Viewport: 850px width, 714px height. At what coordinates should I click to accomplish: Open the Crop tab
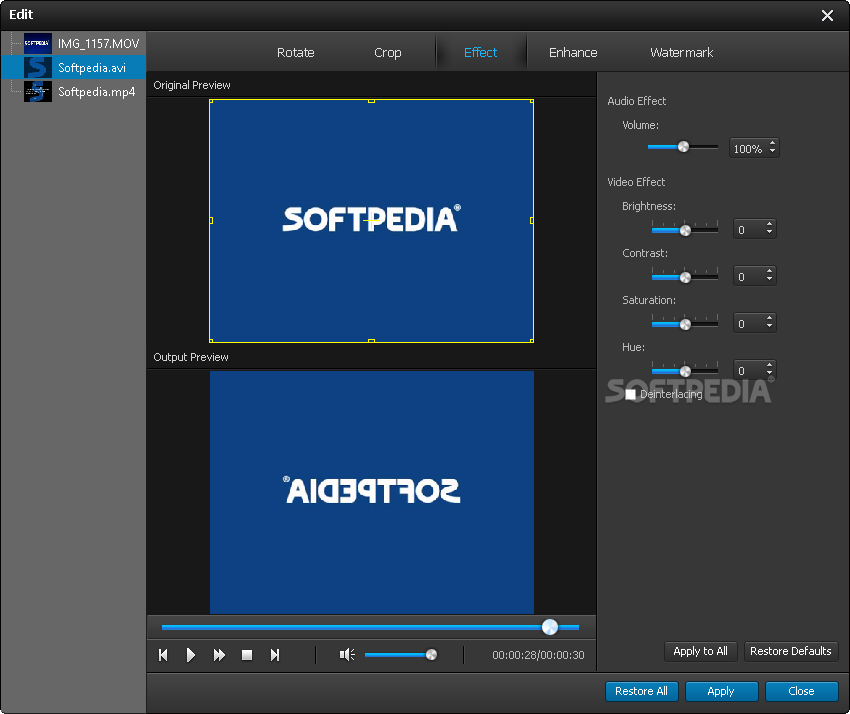(x=388, y=53)
